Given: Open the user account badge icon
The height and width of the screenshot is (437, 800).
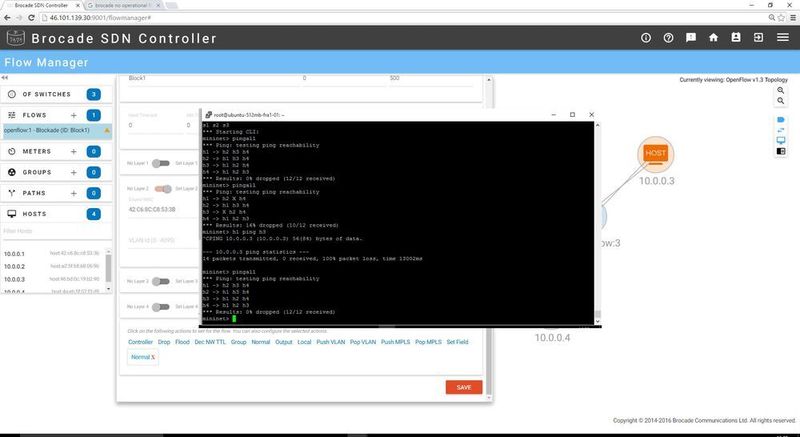Looking at the screenshot, I should coord(736,38).
